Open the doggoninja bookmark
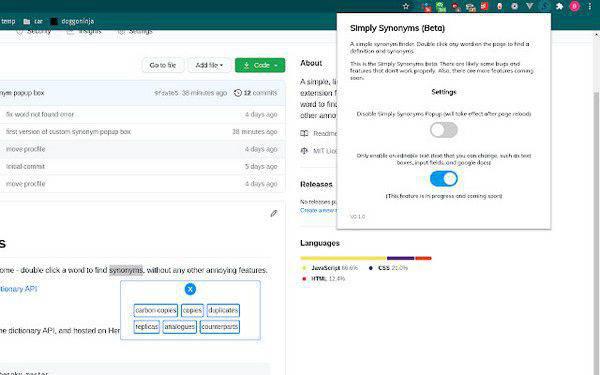The image size is (600, 375). 72,21
